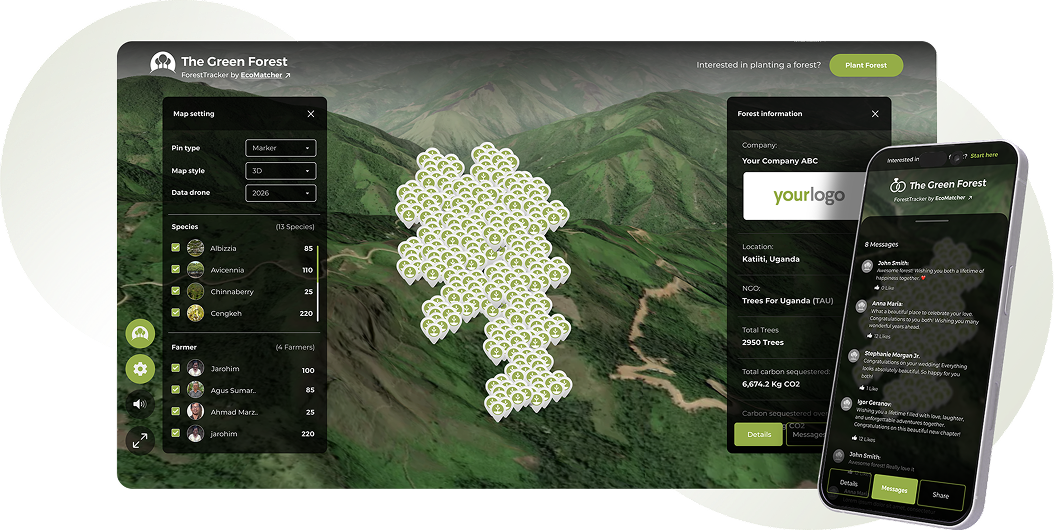Image resolution: width=1054 pixels, height=530 pixels.
Task: Open the Messages tab on the phone
Action: pyautogui.click(x=894, y=489)
